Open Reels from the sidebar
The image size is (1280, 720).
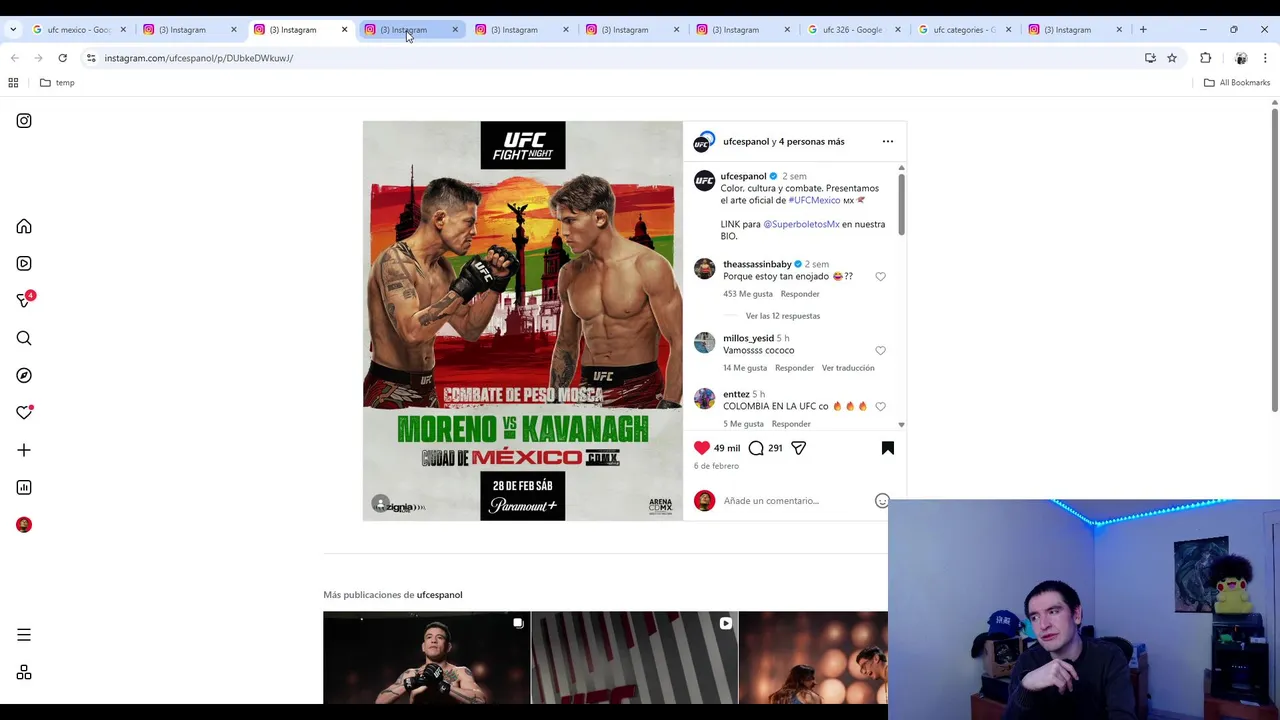(24, 264)
